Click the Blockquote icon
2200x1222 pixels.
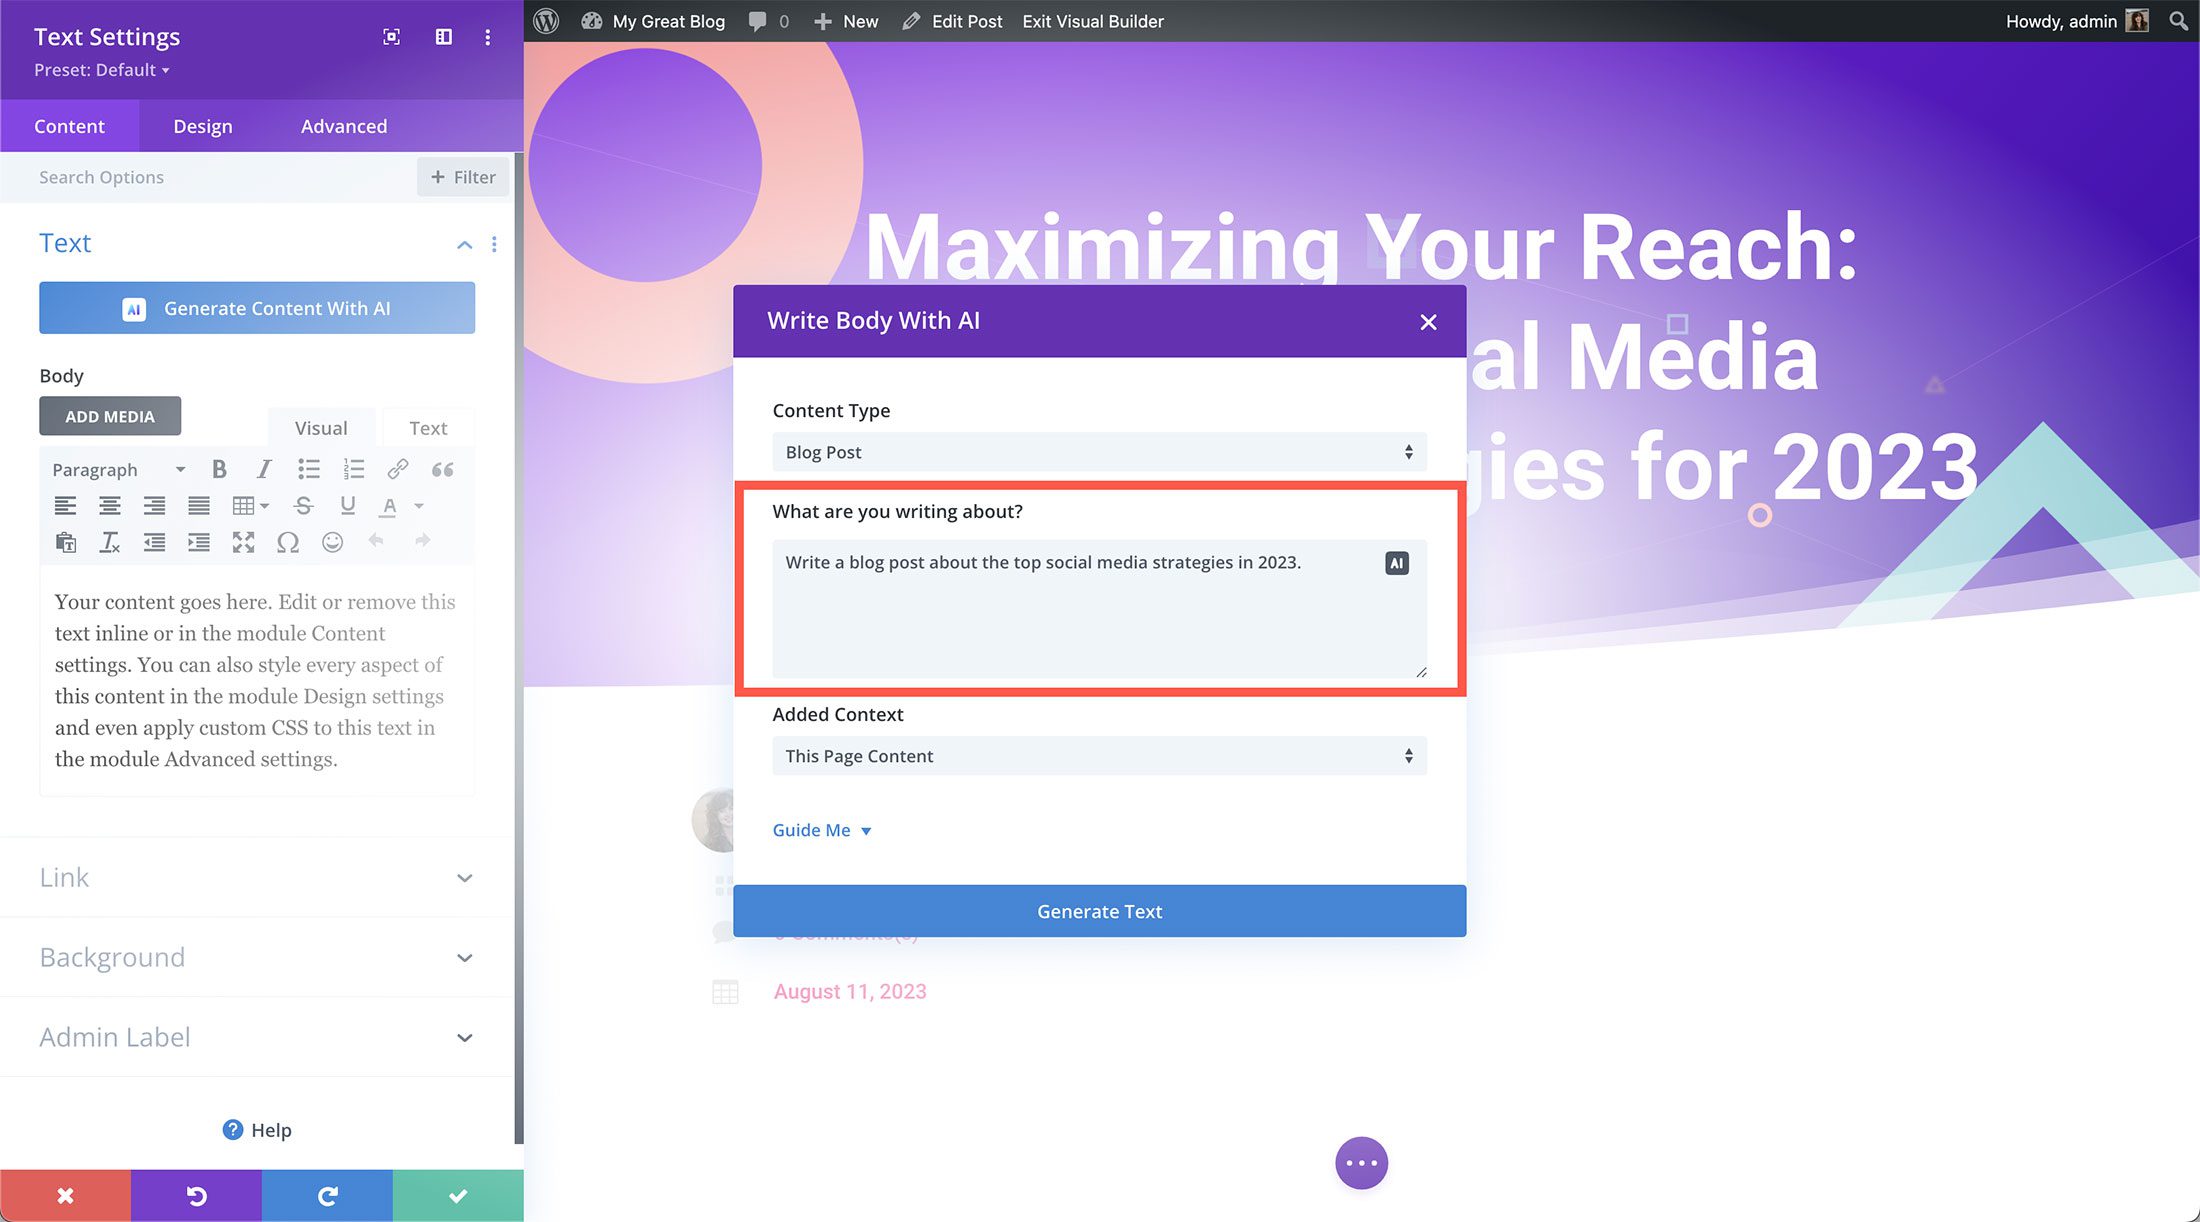(x=442, y=470)
